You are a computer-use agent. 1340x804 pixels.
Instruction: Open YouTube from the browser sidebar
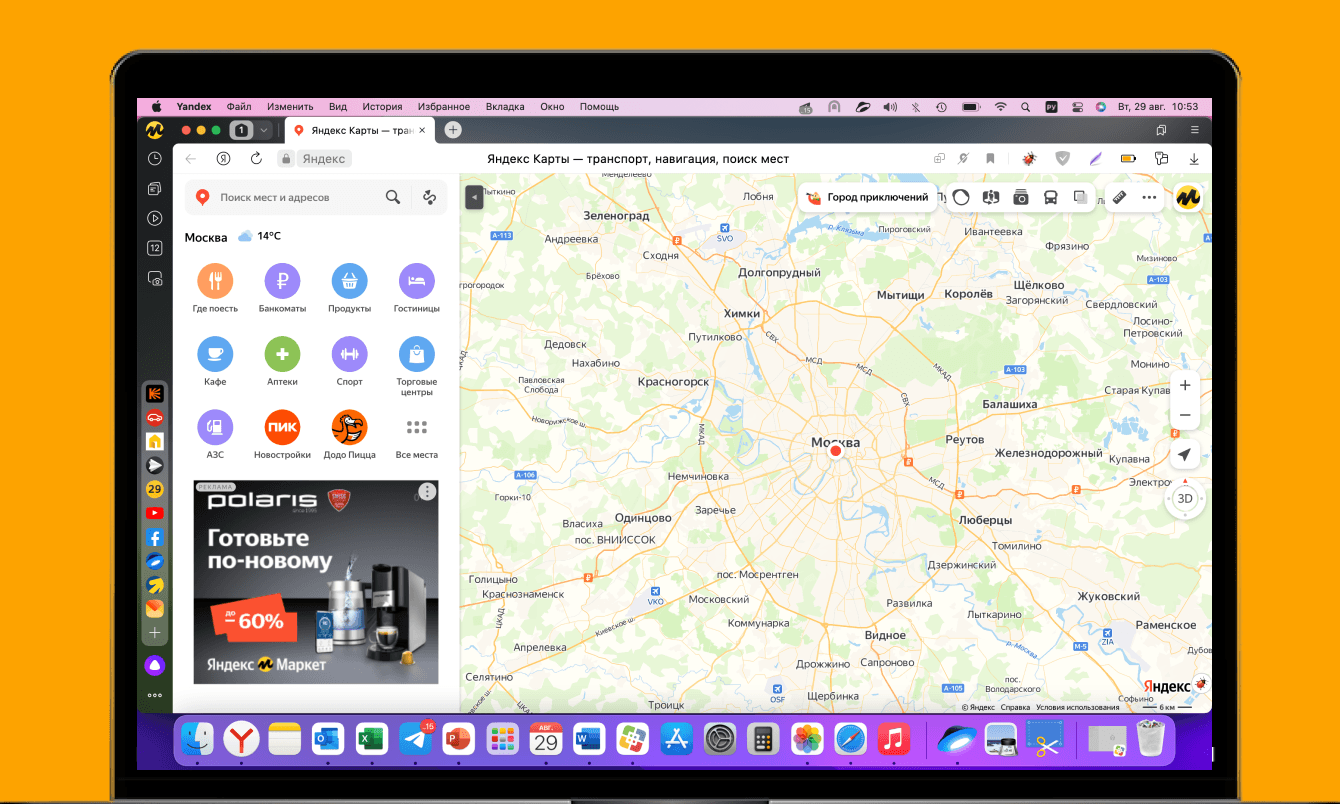[x=155, y=513]
